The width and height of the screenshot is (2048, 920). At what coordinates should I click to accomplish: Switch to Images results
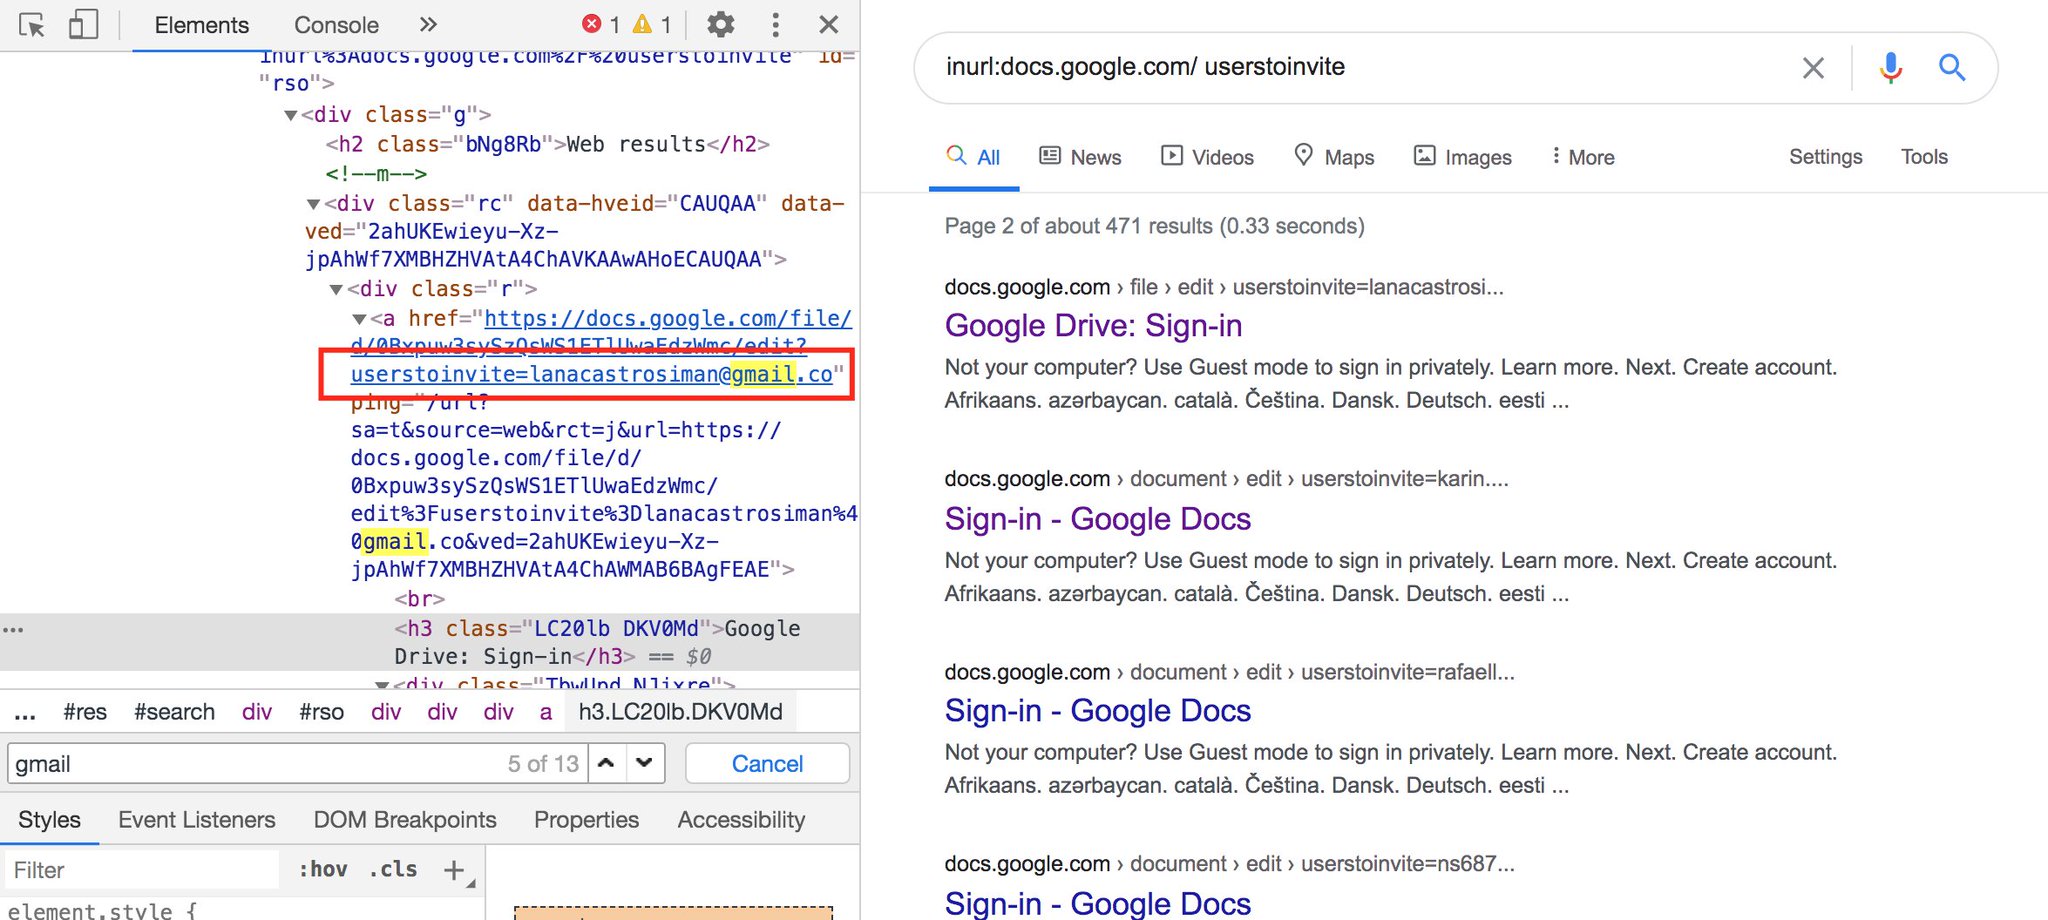coord(1462,157)
